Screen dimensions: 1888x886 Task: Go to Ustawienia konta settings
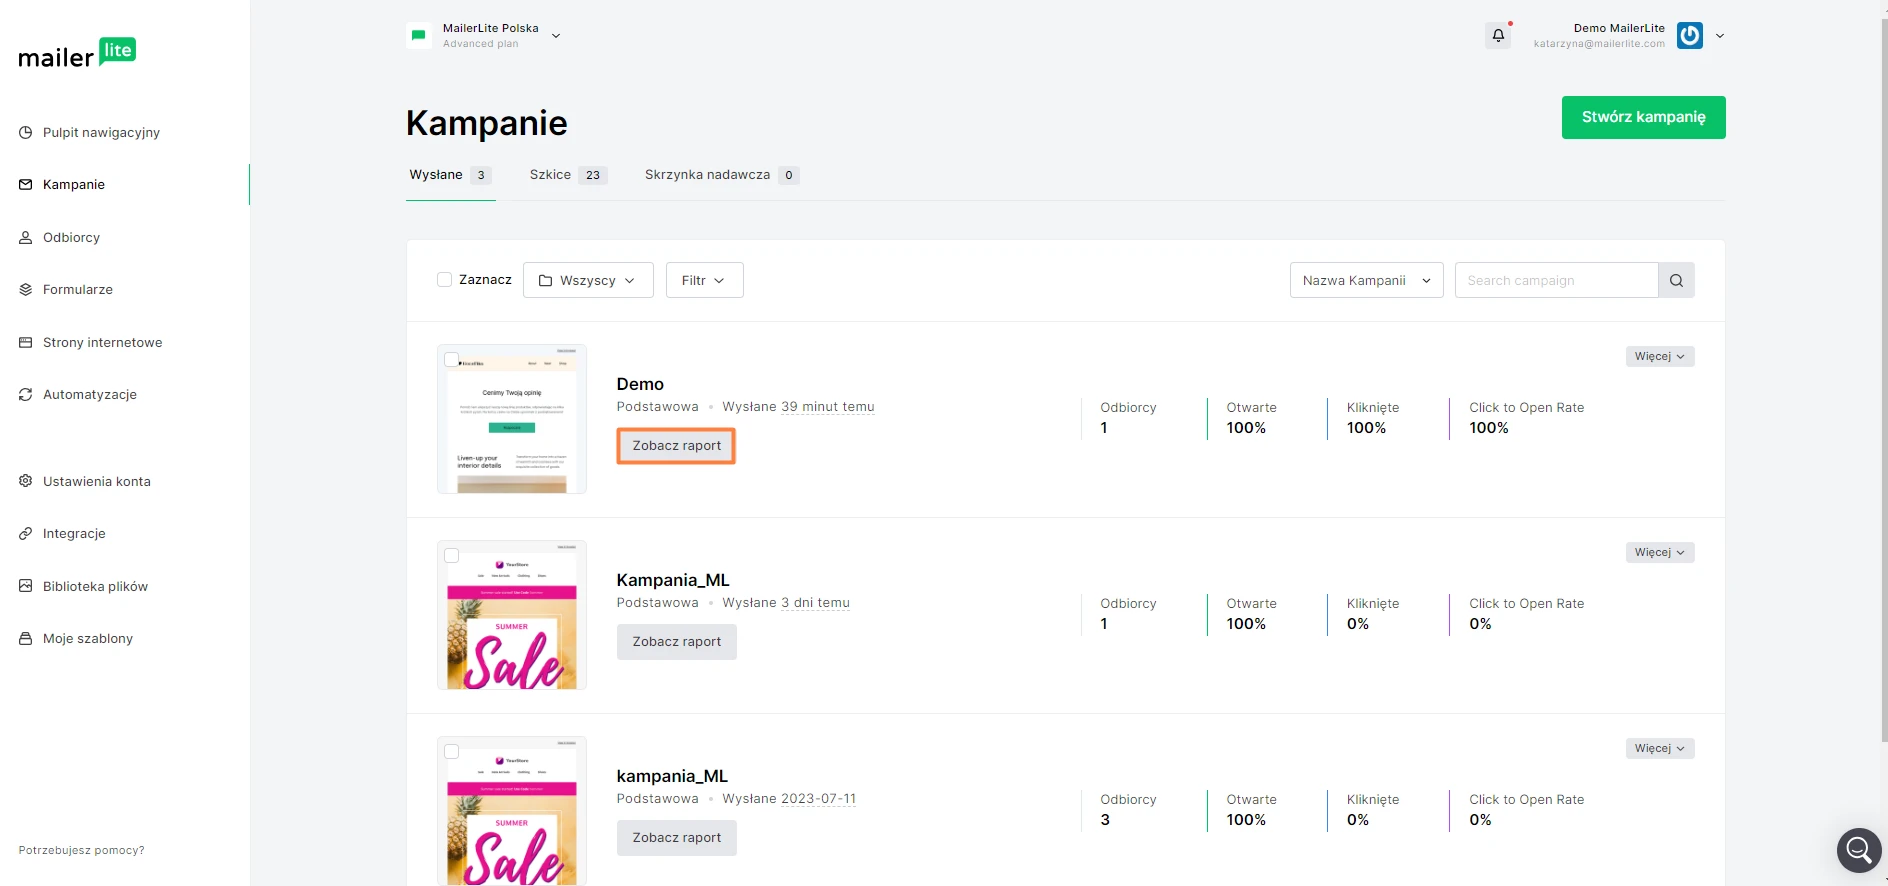click(96, 481)
